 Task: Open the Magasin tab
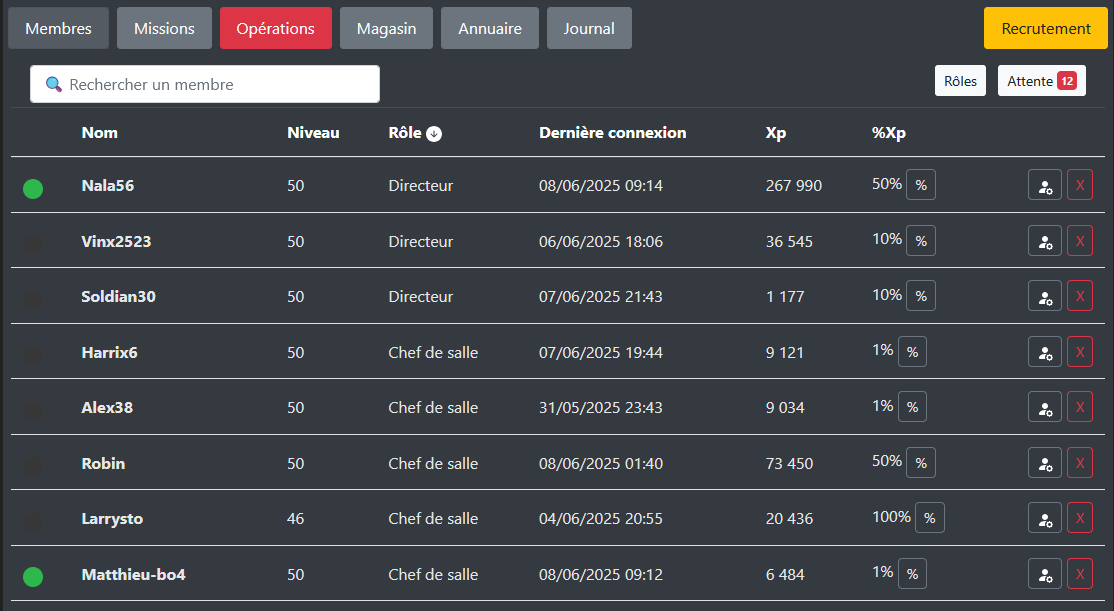[386, 28]
